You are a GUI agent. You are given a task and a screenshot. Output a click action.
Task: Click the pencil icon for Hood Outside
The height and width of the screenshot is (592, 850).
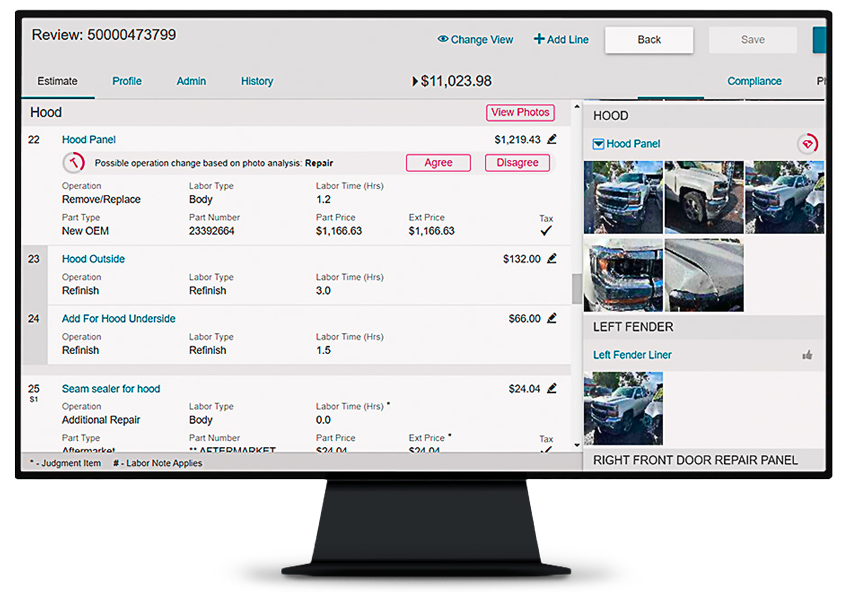pyautogui.click(x=552, y=258)
